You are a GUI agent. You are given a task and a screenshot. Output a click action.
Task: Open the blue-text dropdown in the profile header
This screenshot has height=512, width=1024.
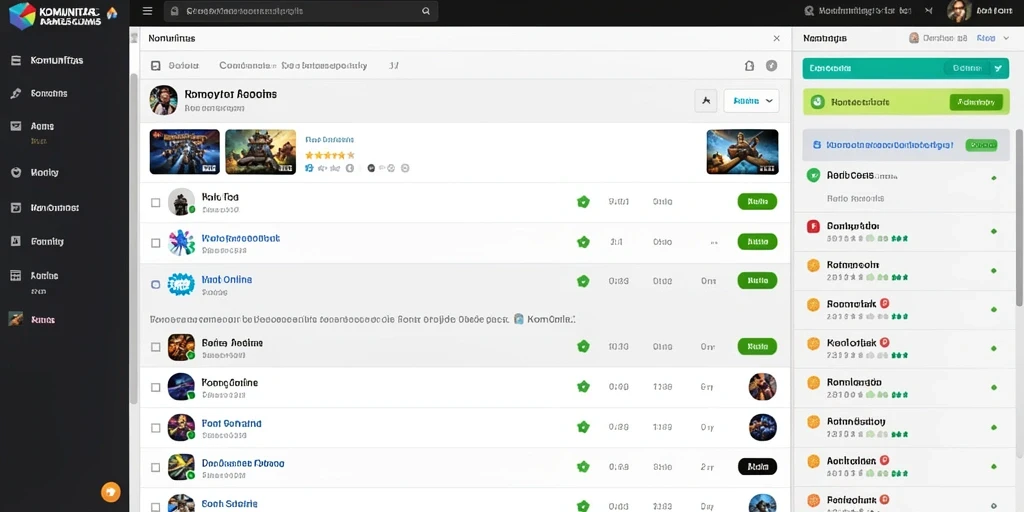pyautogui.click(x=752, y=101)
